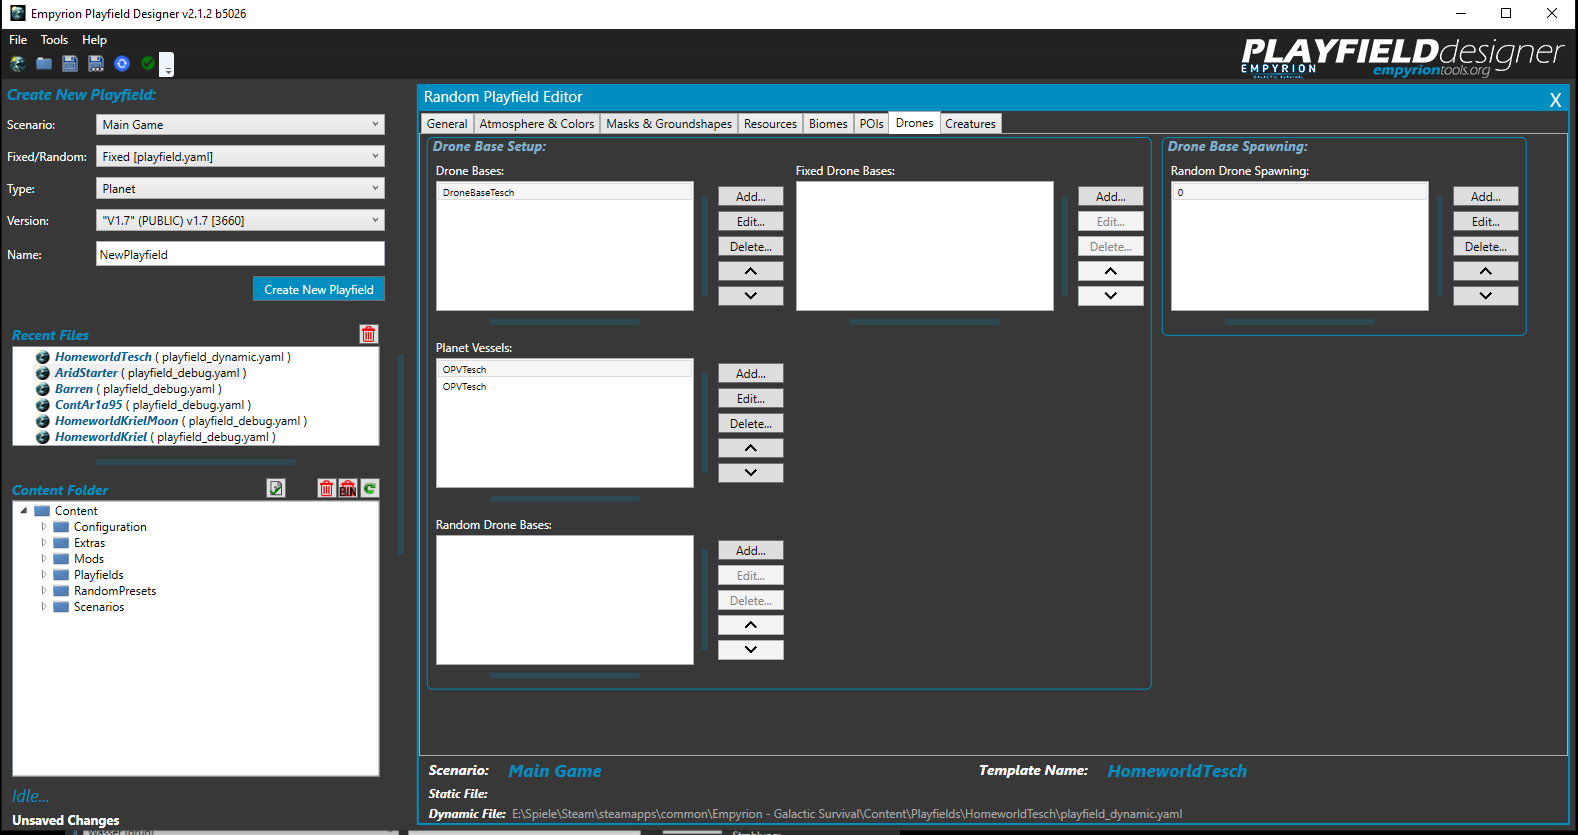
Task: Expand the RandomPresets folder
Action: pos(43,591)
